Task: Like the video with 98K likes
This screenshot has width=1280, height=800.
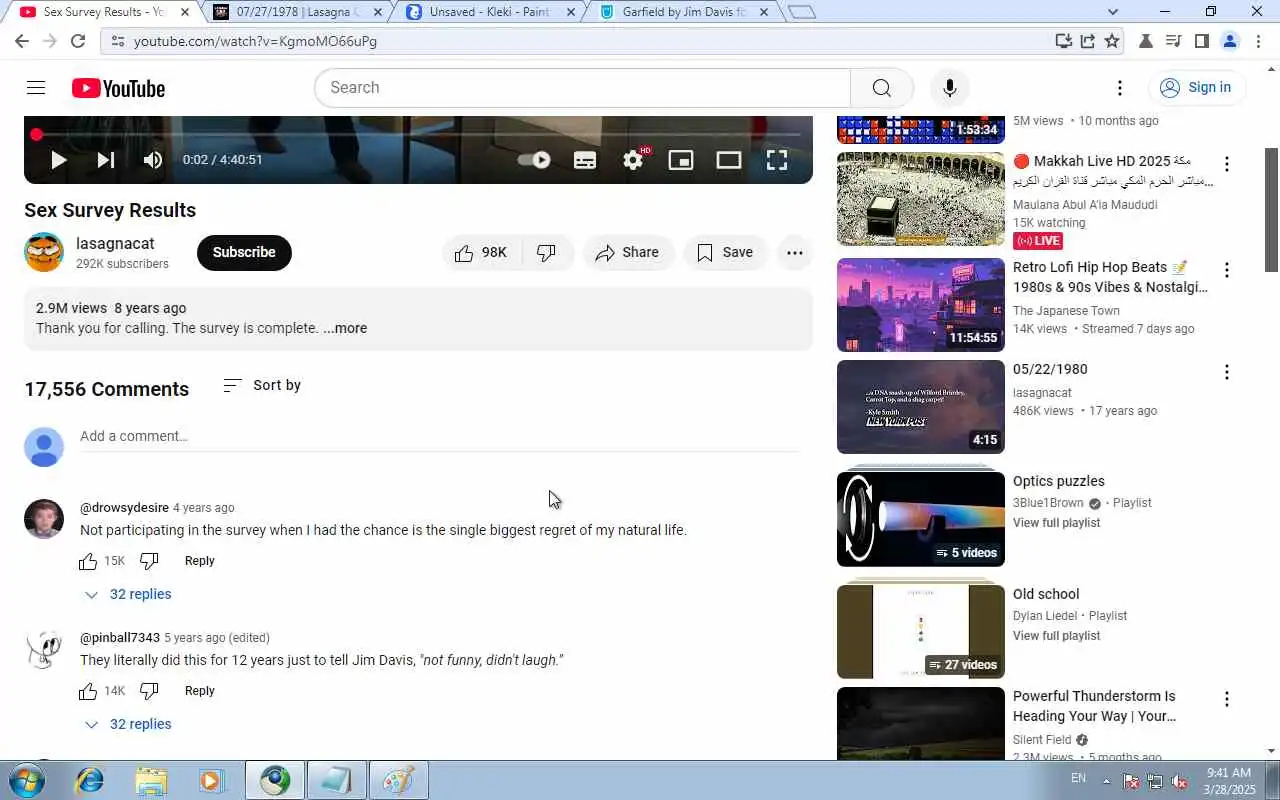Action: pos(481,253)
